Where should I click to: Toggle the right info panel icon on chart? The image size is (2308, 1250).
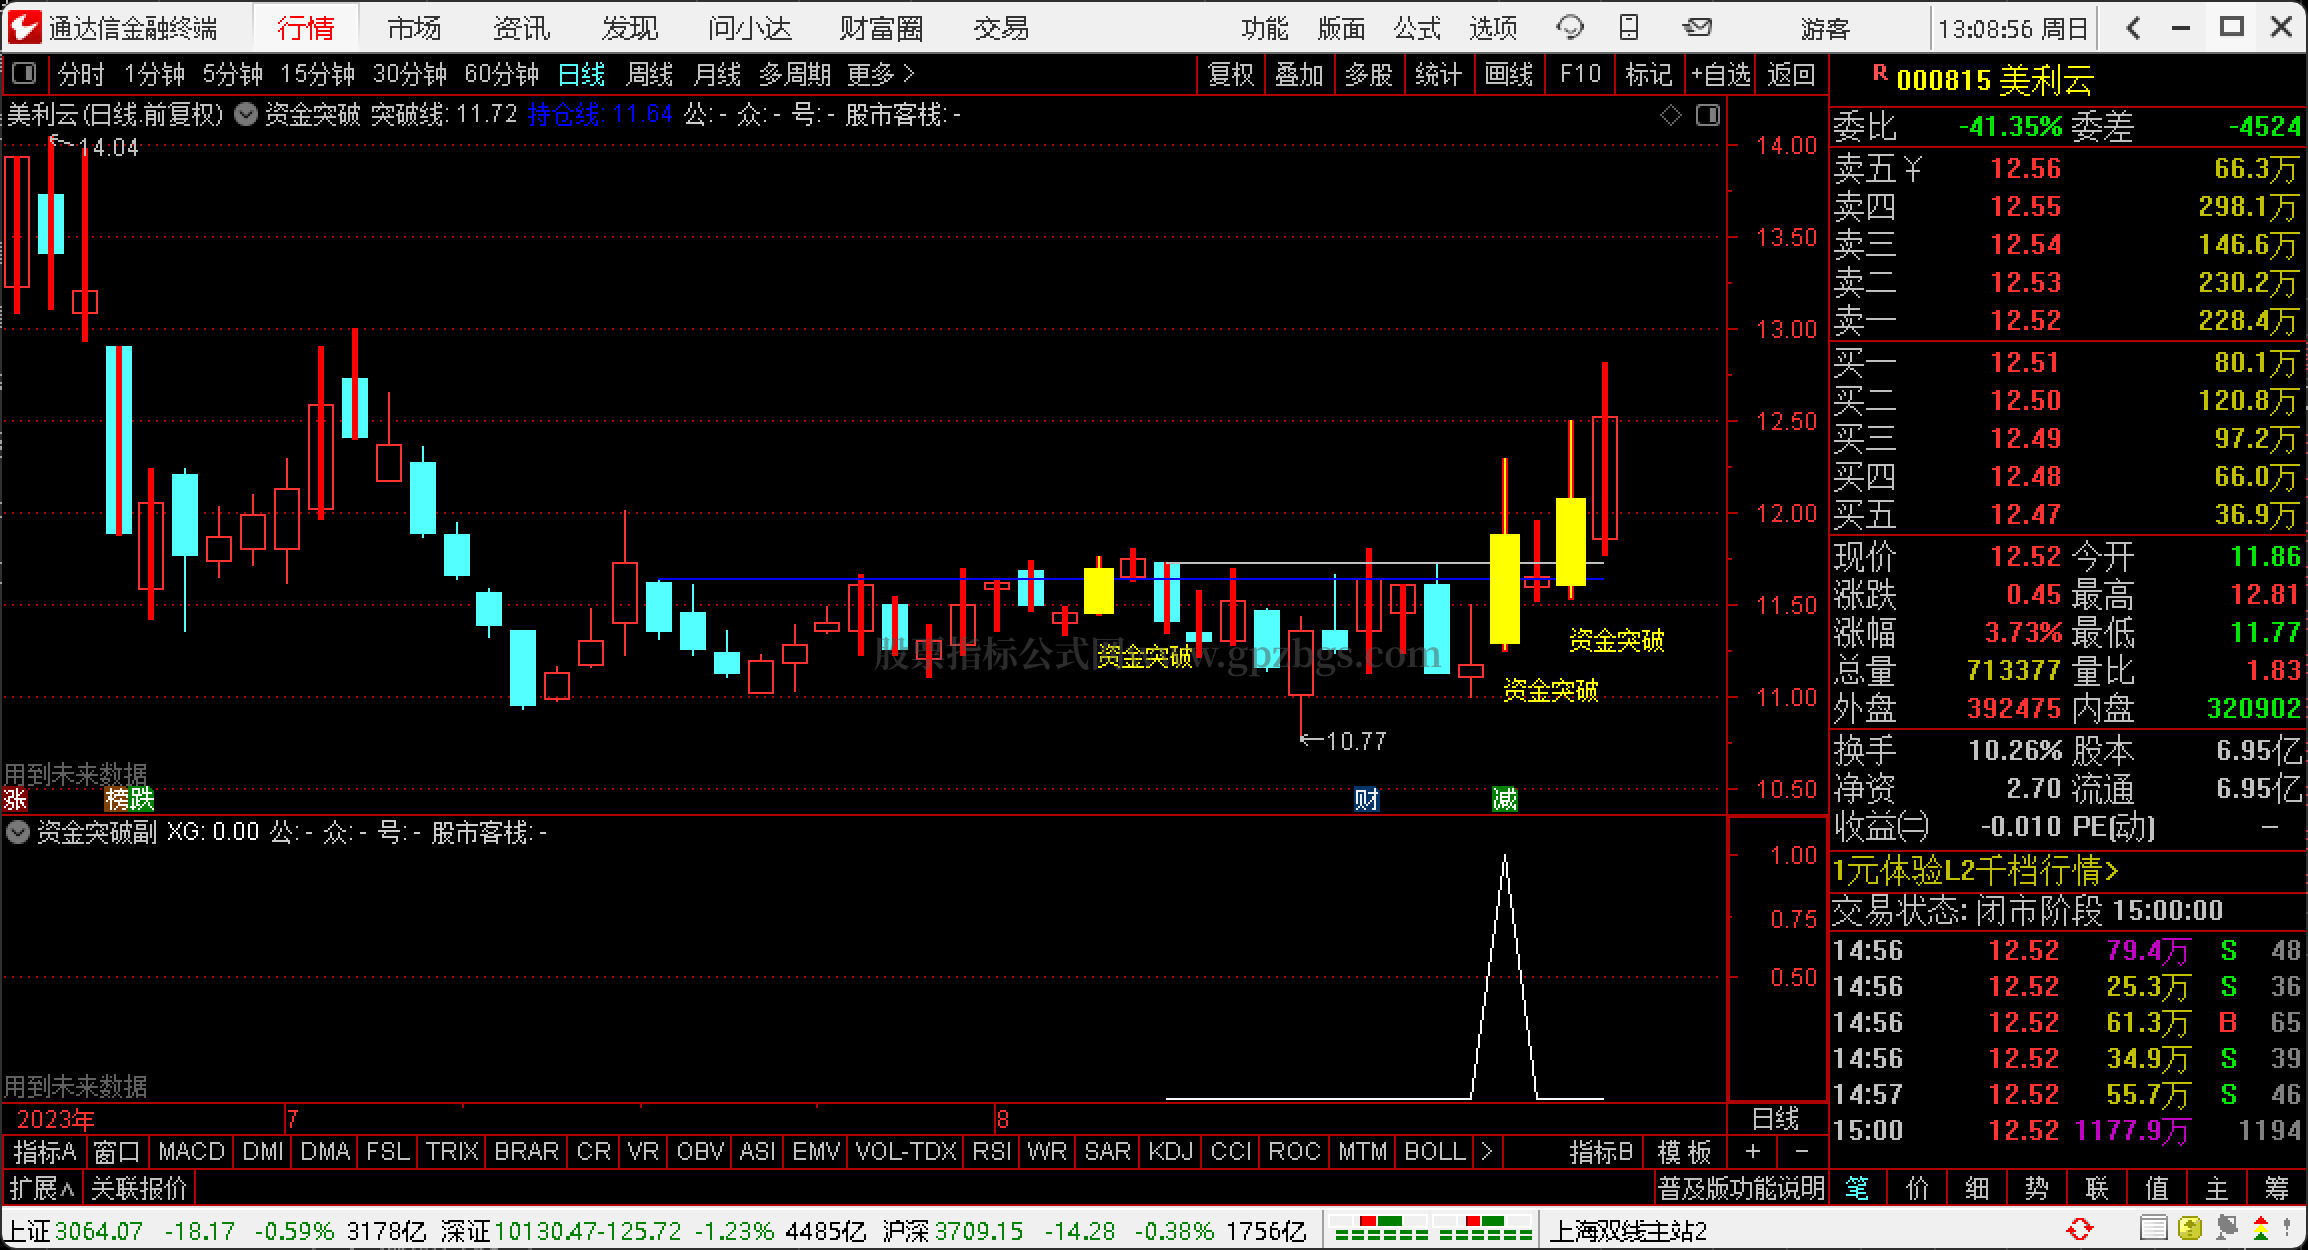(1708, 115)
